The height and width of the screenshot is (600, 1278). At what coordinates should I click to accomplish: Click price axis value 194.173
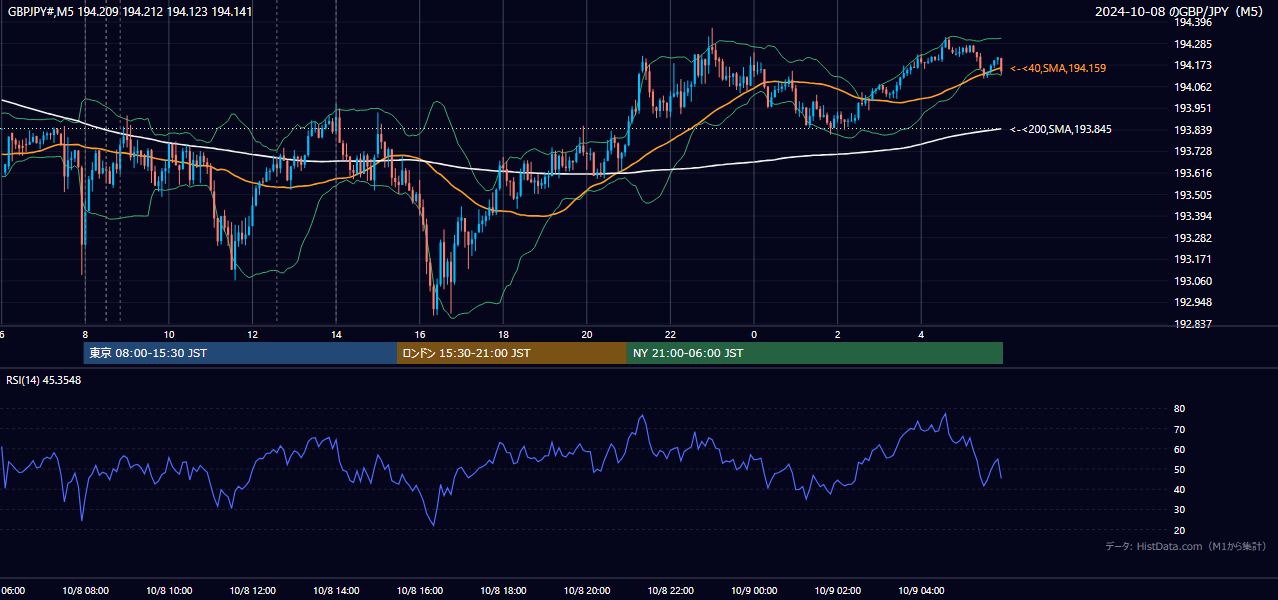[x=1192, y=65]
